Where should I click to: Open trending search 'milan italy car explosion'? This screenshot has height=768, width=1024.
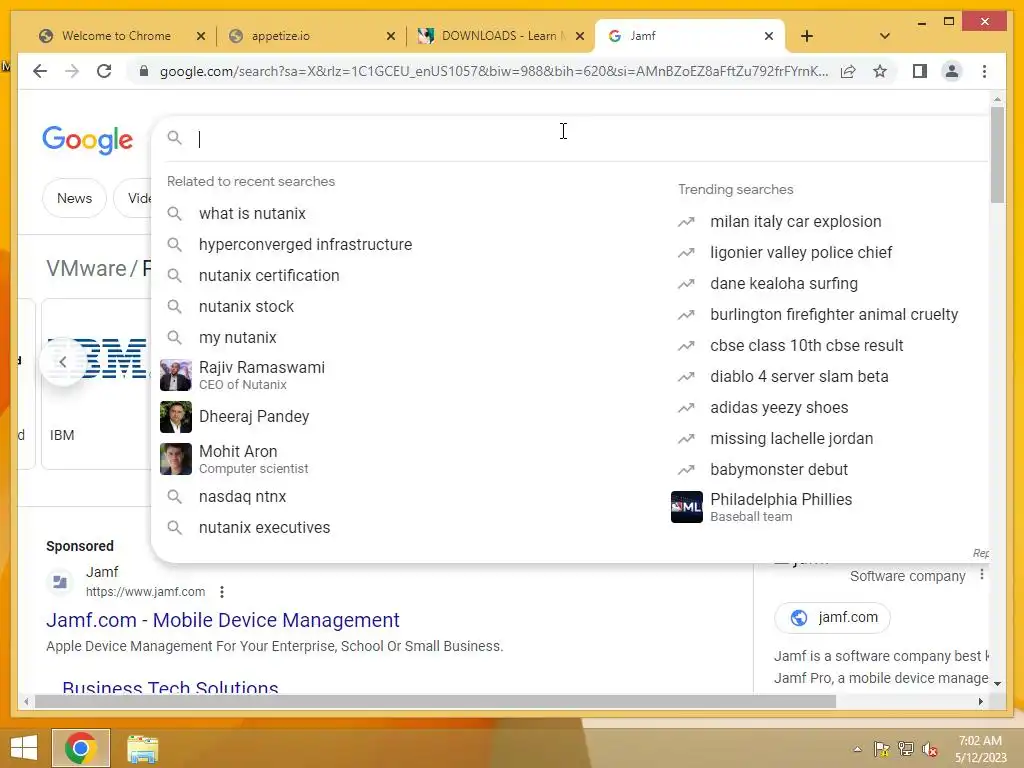pos(795,221)
